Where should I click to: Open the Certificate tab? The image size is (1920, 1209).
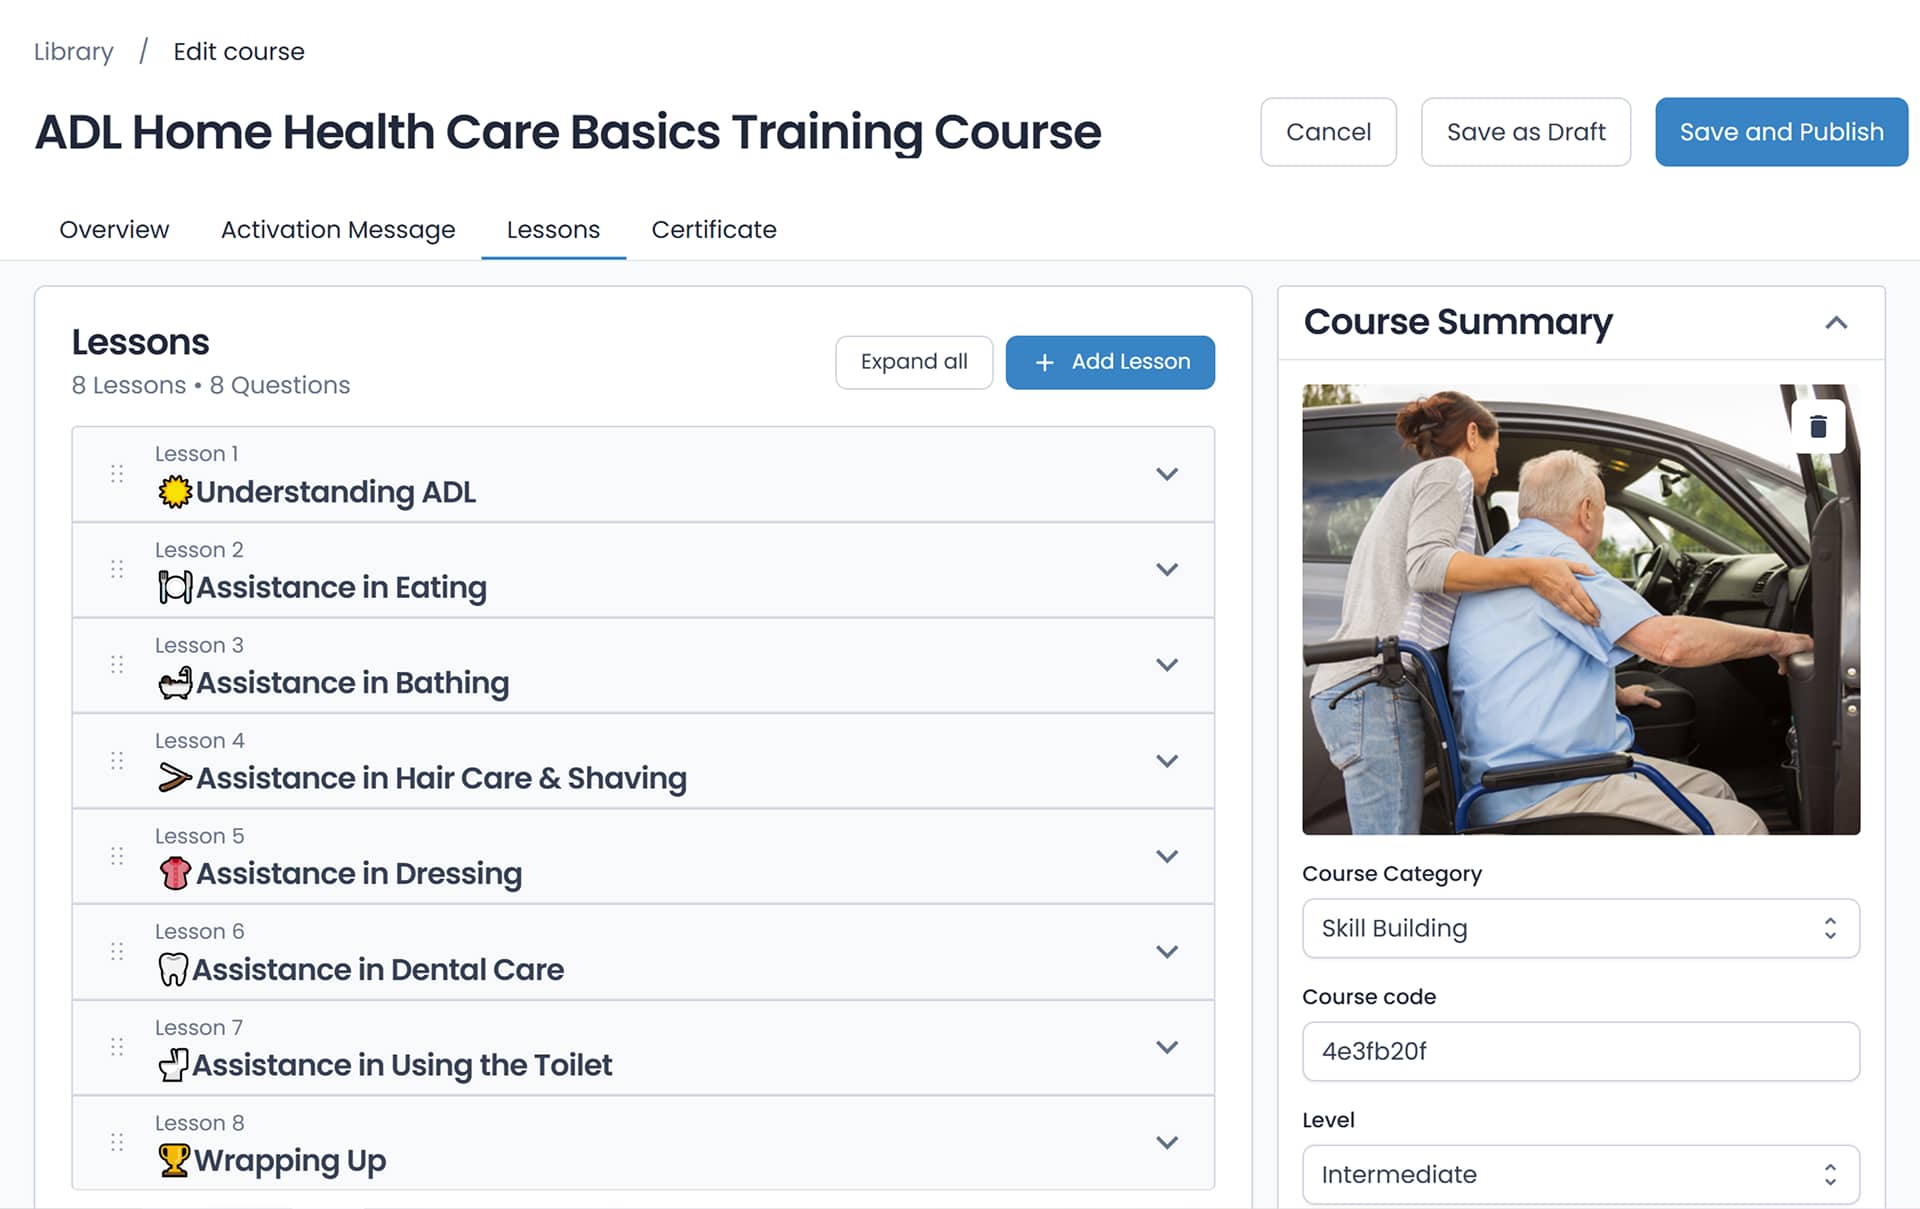pos(713,230)
